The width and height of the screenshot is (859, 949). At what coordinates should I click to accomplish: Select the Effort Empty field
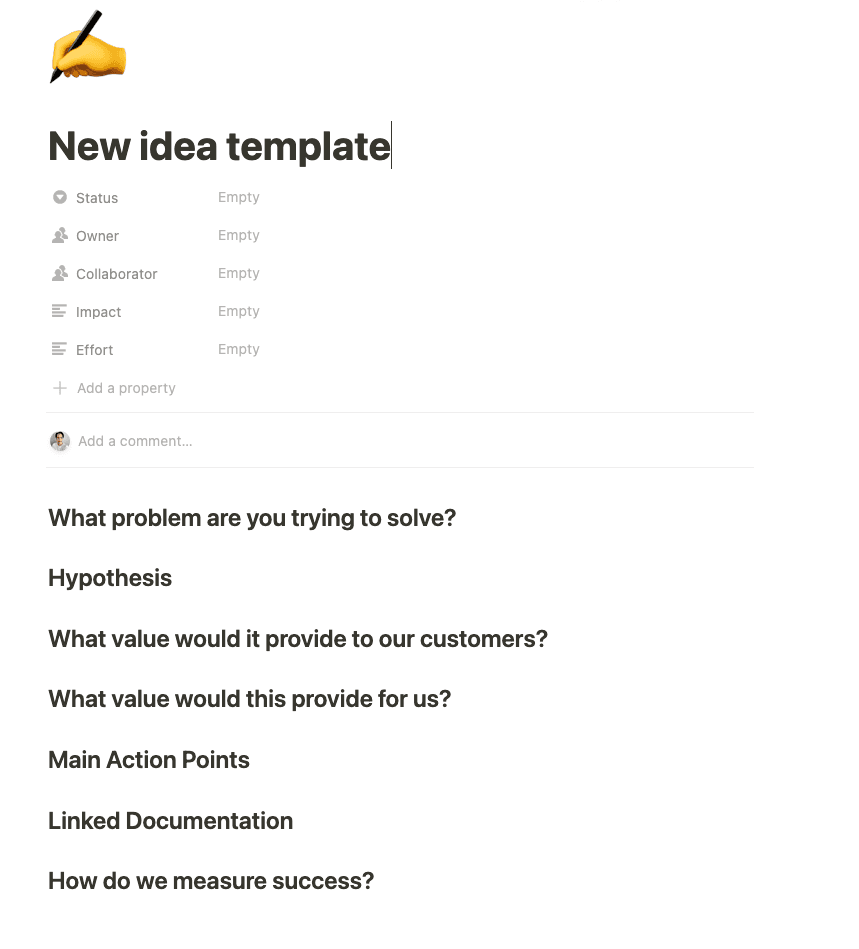point(239,349)
